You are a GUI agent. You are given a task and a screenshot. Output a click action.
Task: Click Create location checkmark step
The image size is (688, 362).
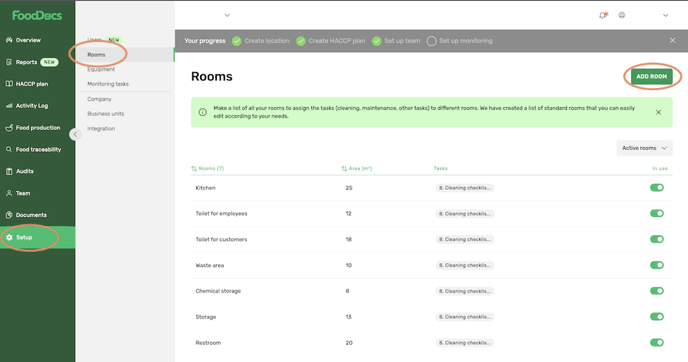(236, 41)
